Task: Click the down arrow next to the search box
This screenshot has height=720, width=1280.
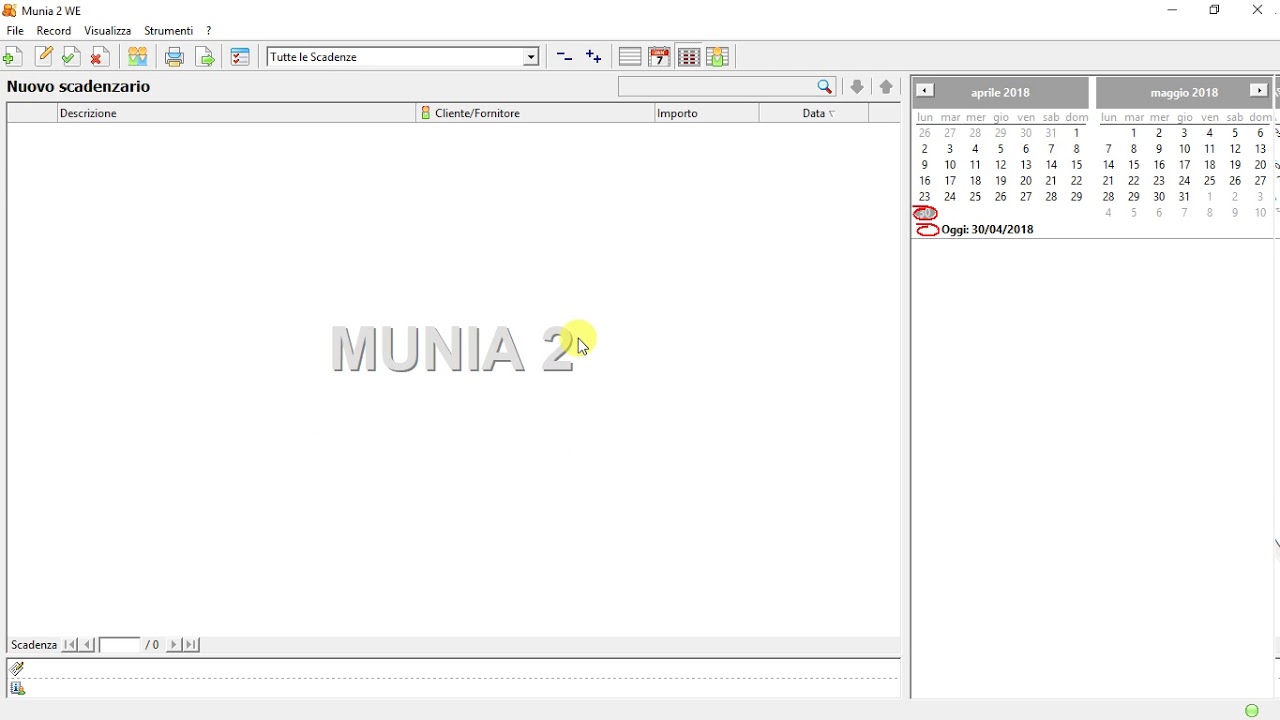Action: click(x=857, y=87)
